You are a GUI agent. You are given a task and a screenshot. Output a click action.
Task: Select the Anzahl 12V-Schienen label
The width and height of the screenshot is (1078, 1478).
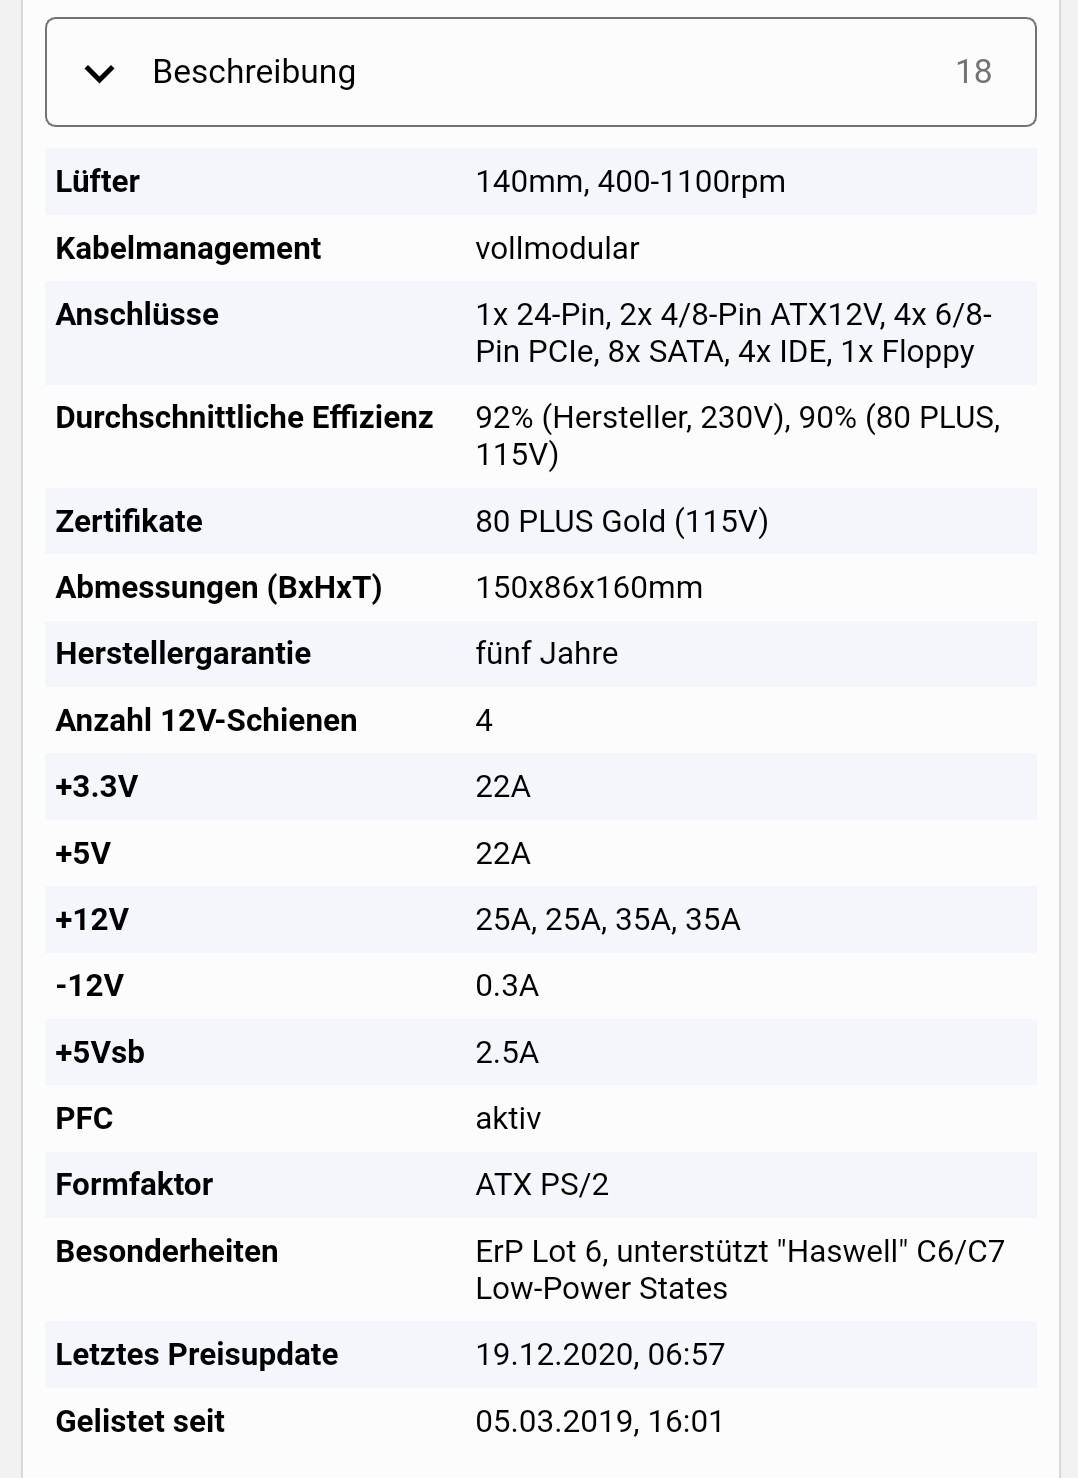point(206,720)
